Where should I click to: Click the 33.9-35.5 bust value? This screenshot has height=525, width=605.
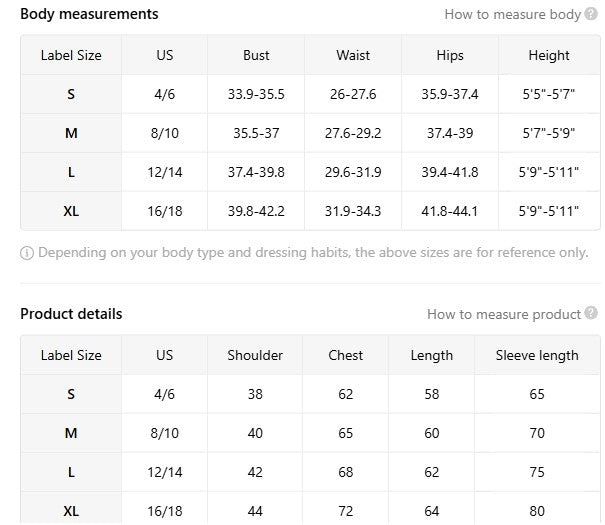coord(256,94)
